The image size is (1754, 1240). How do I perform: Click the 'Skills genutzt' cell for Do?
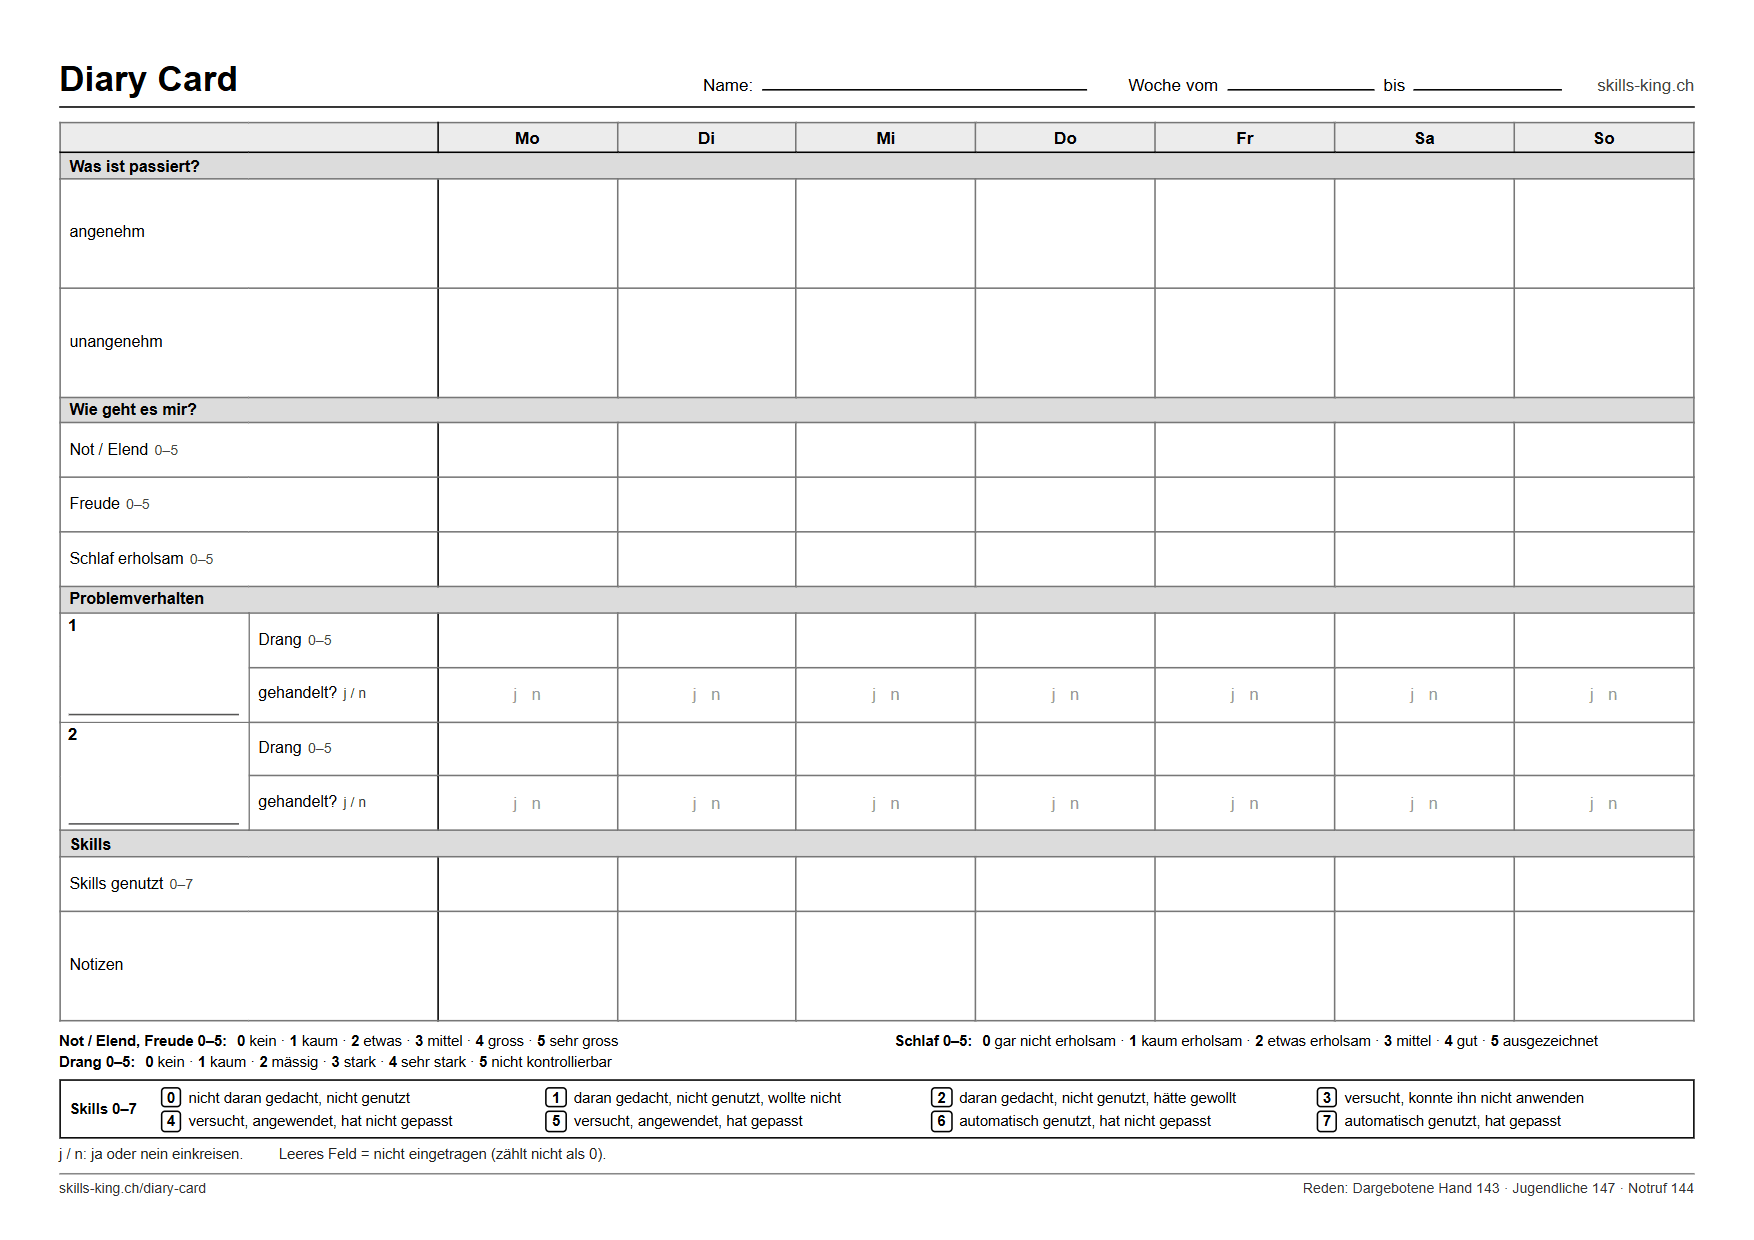point(1065,884)
